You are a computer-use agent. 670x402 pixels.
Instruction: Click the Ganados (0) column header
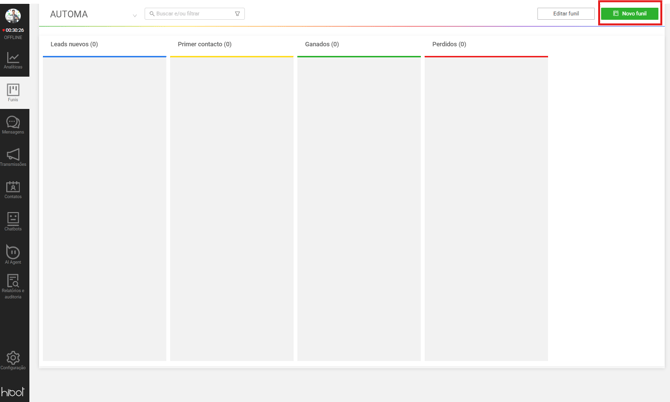(x=322, y=44)
